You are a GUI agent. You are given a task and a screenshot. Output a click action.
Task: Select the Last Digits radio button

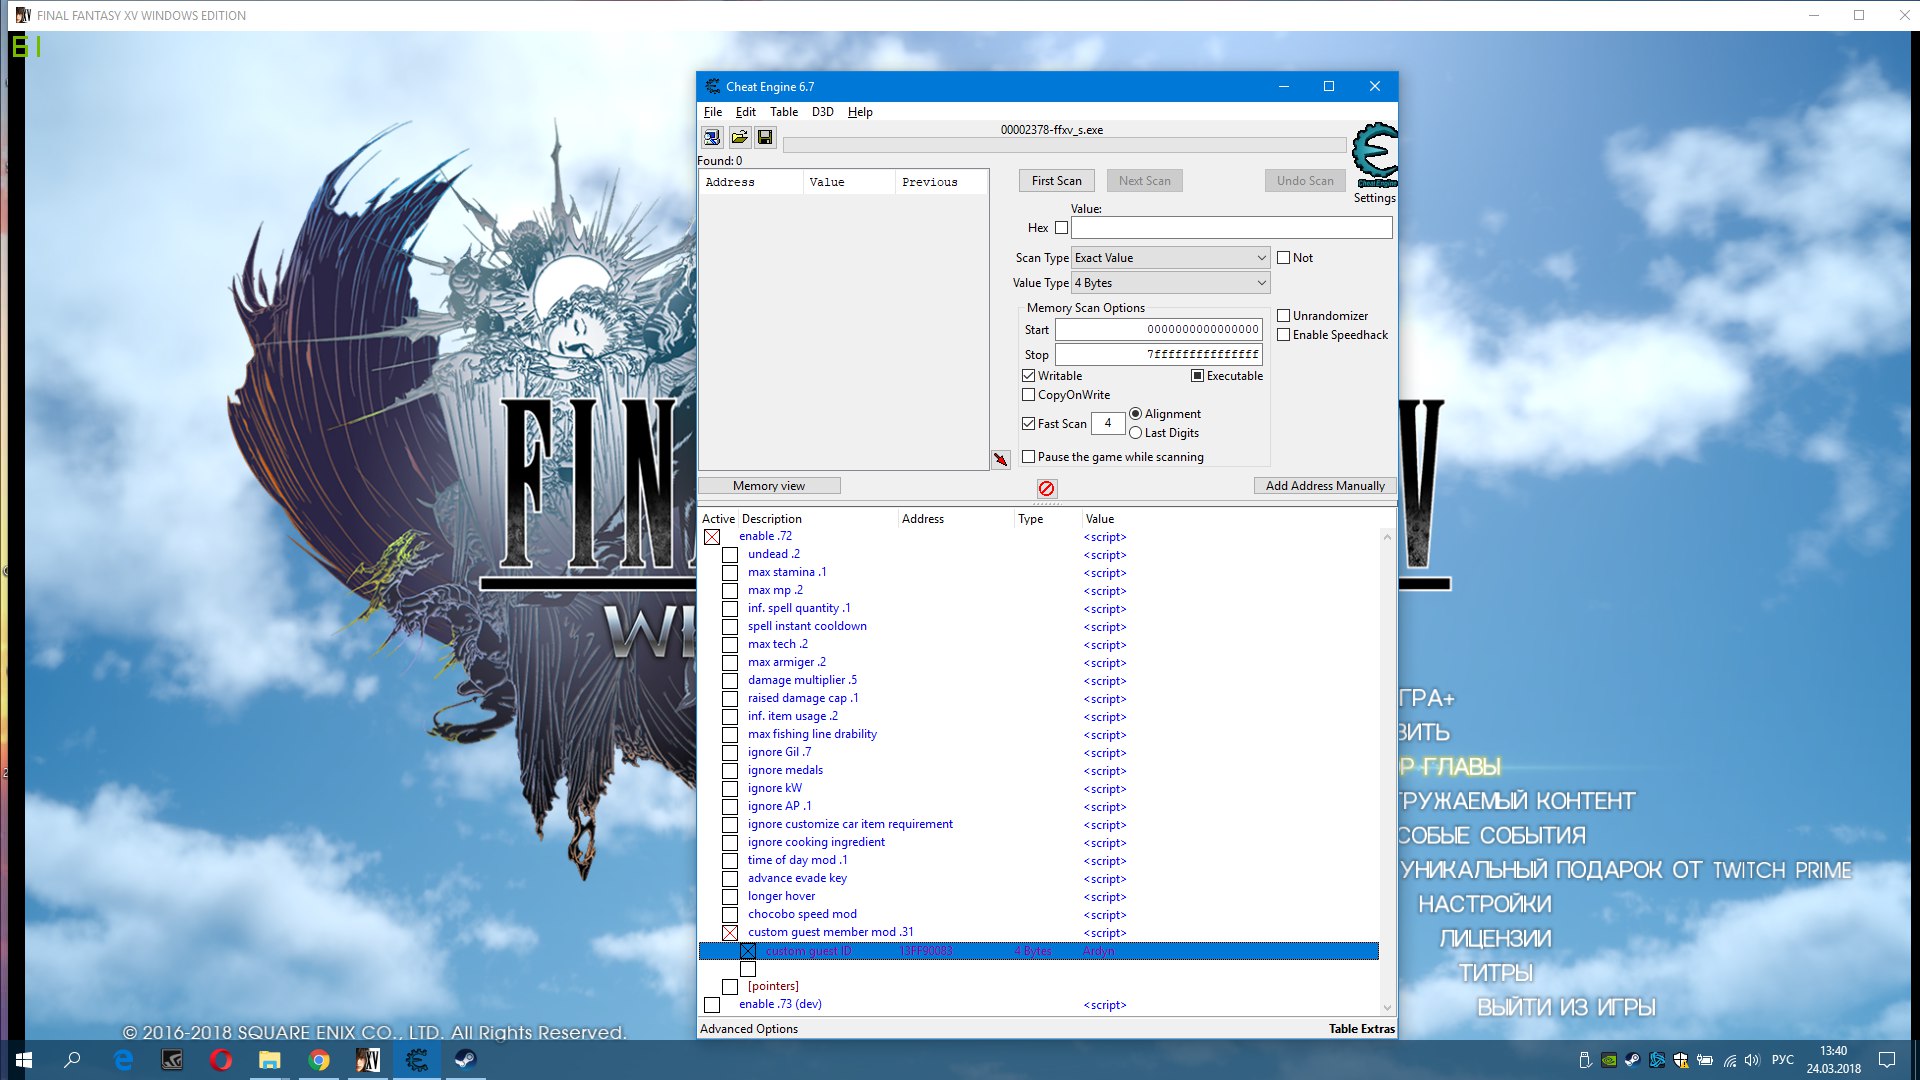tap(1135, 433)
